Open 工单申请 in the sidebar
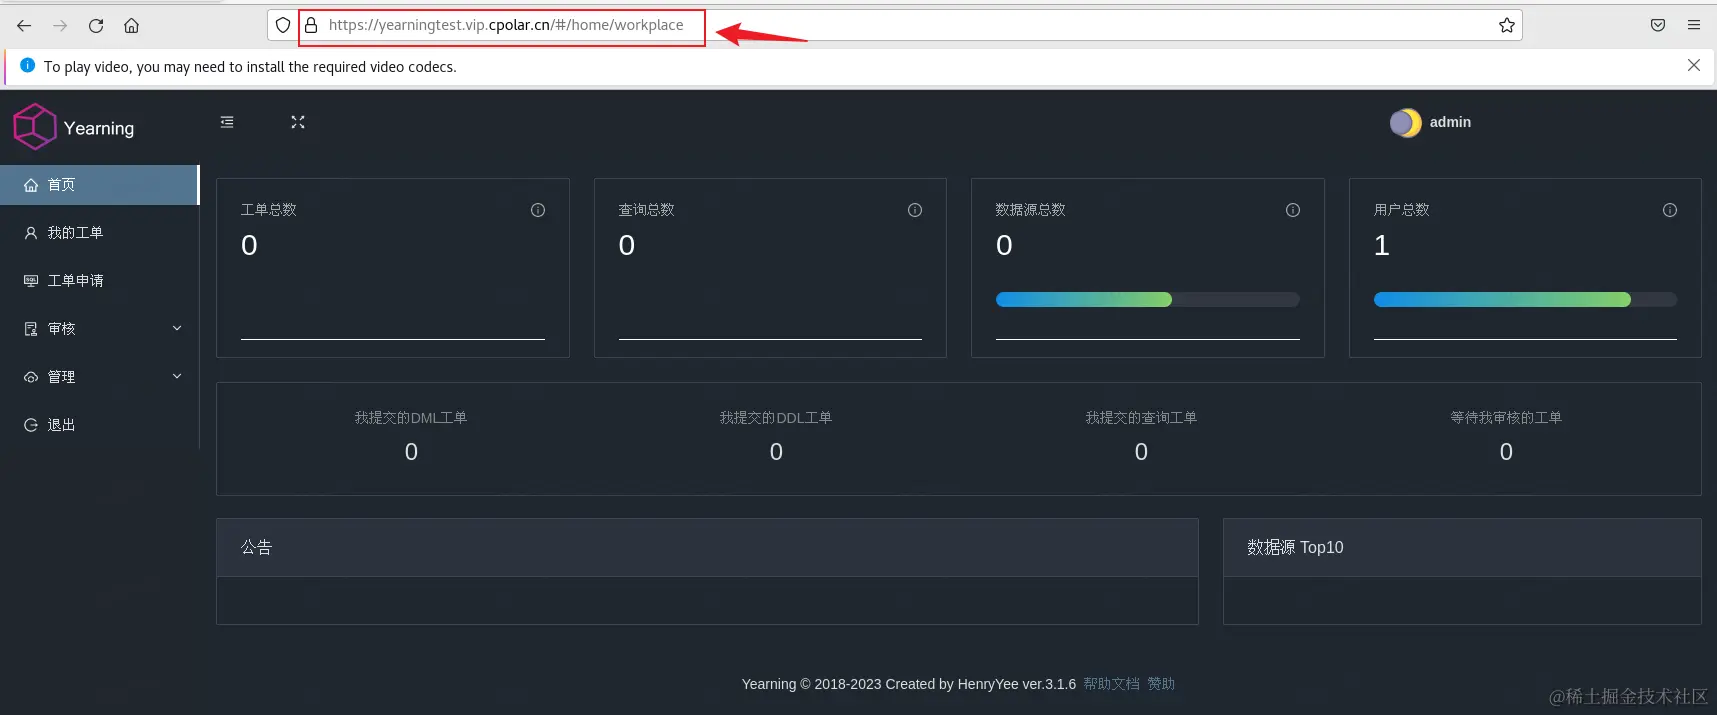This screenshot has height=715, width=1717. point(99,281)
